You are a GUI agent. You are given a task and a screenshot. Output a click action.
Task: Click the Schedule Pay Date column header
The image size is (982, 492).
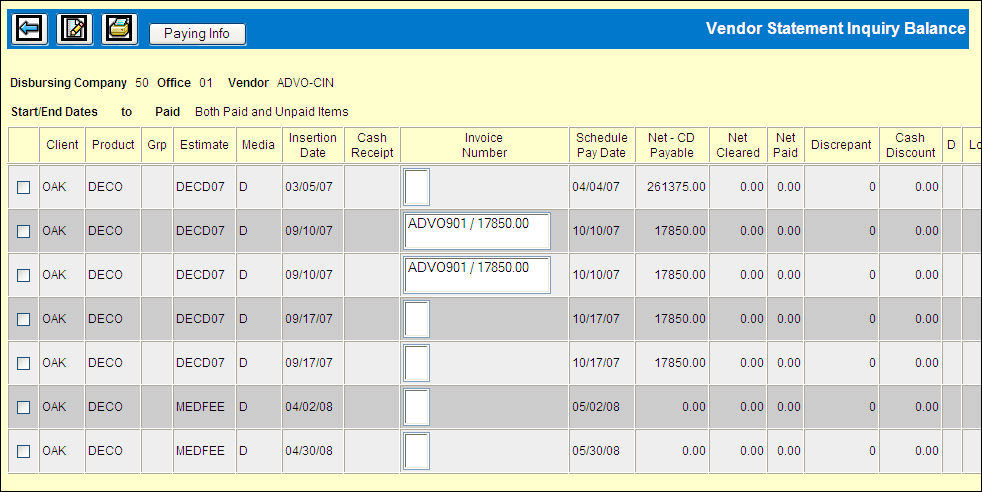click(602, 145)
